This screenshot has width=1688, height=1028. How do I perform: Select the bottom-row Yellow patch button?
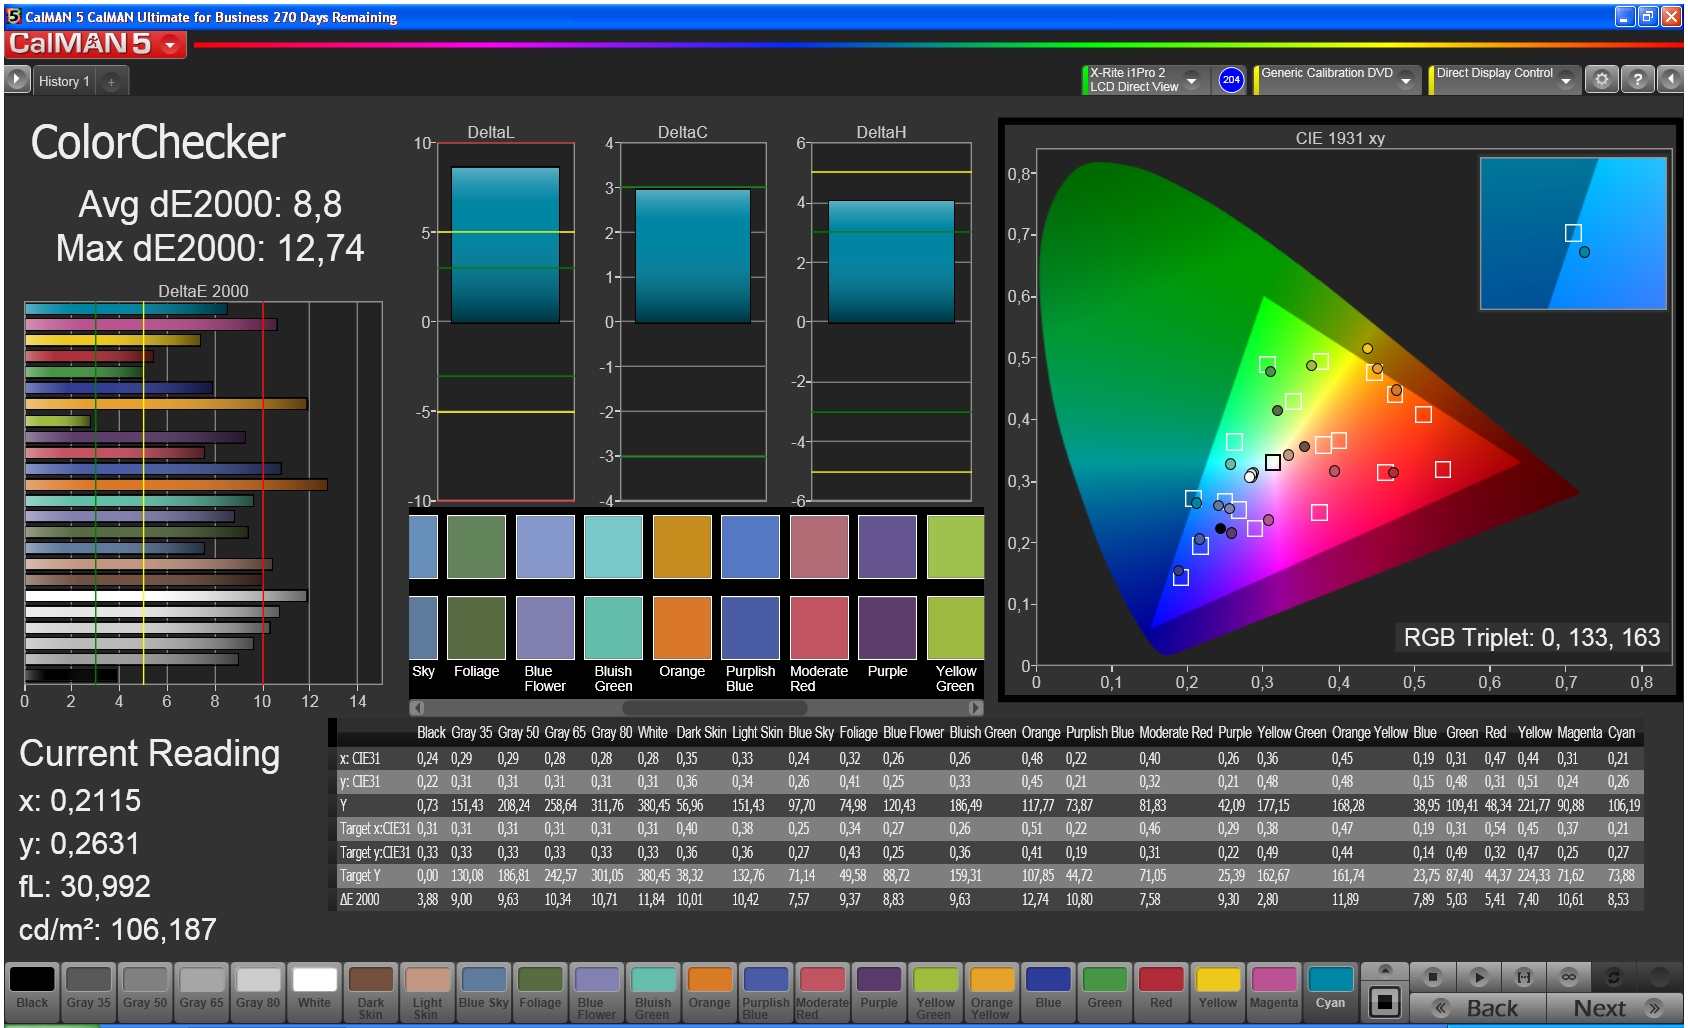[1218, 992]
